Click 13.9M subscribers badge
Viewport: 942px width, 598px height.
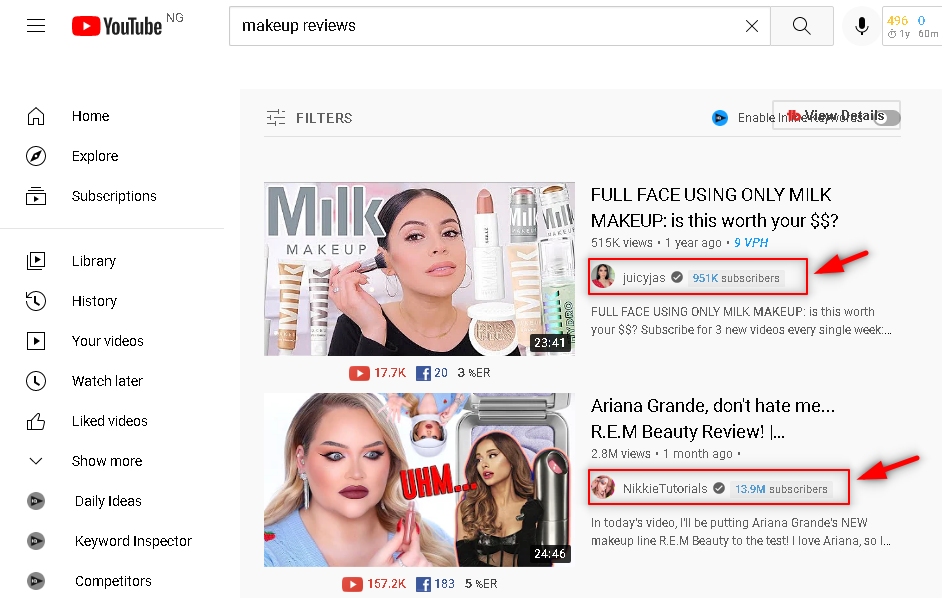click(781, 489)
